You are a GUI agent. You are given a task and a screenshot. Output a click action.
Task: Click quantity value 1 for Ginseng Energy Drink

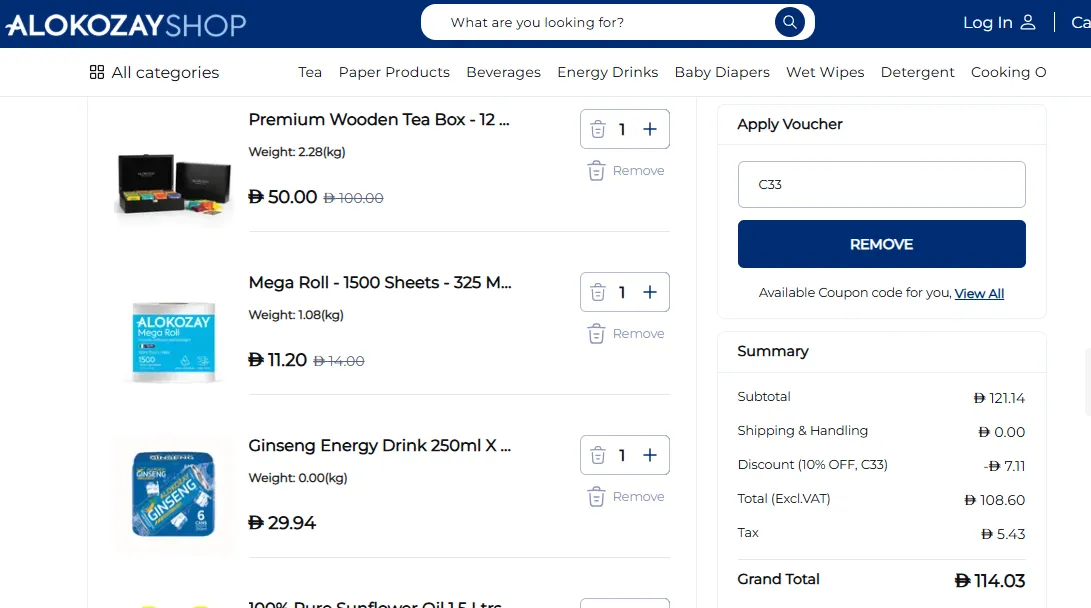(622, 455)
